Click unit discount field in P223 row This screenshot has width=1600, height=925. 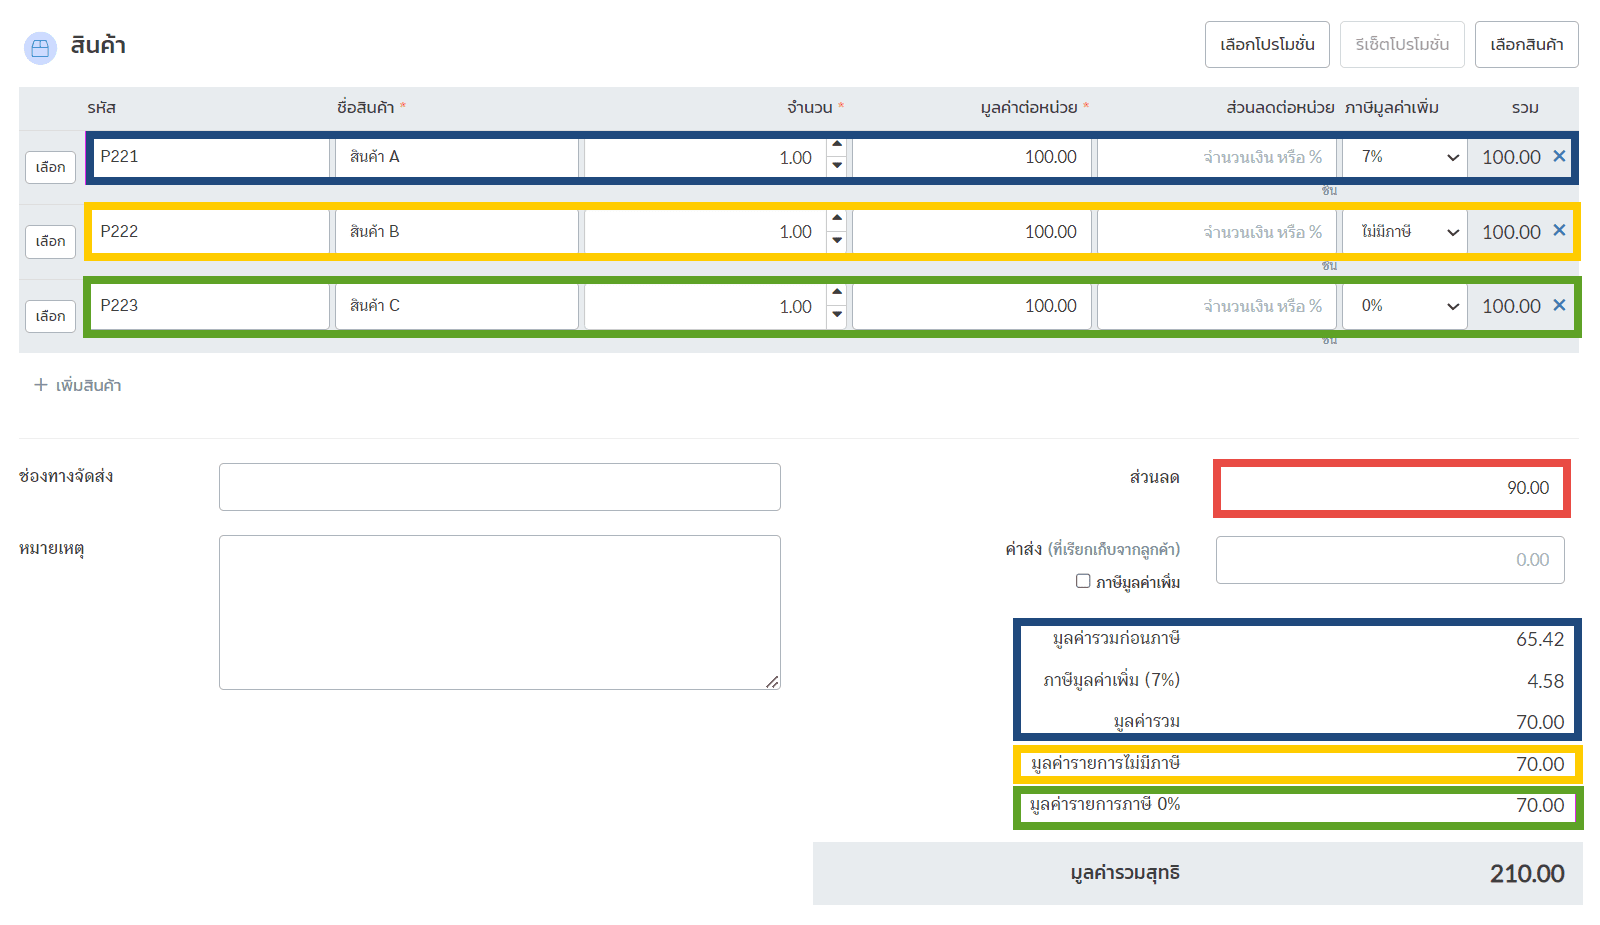click(1216, 306)
